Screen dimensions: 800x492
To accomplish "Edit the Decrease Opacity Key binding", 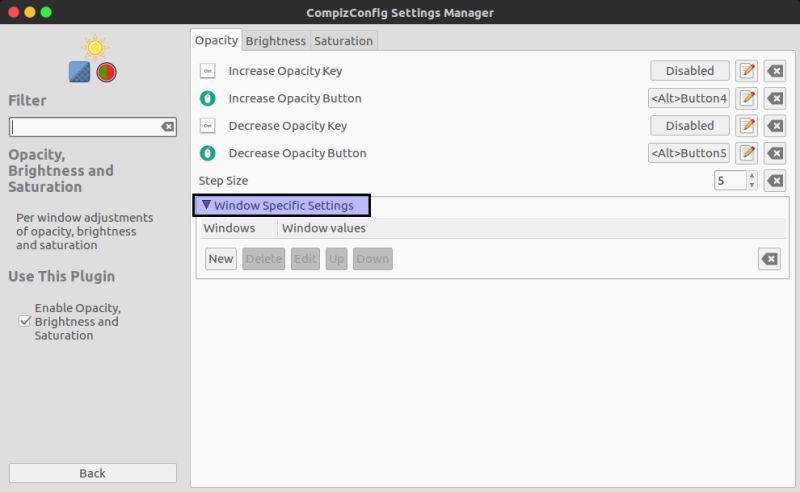I will click(x=746, y=126).
